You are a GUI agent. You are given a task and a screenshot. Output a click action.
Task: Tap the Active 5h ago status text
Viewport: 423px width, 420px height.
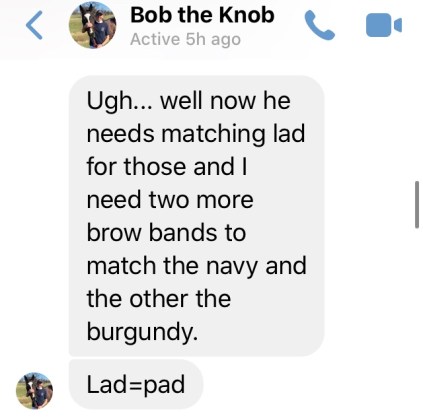click(185, 40)
